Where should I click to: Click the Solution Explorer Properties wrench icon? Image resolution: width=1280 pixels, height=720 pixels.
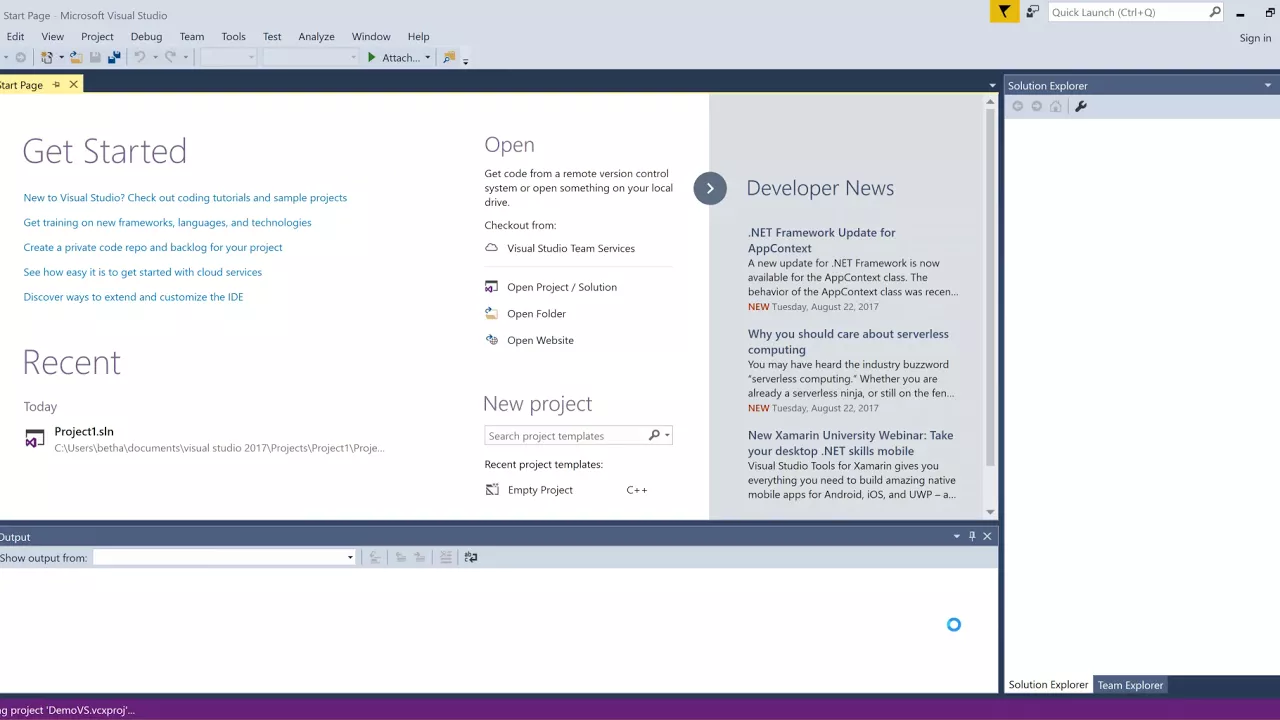[1080, 106]
